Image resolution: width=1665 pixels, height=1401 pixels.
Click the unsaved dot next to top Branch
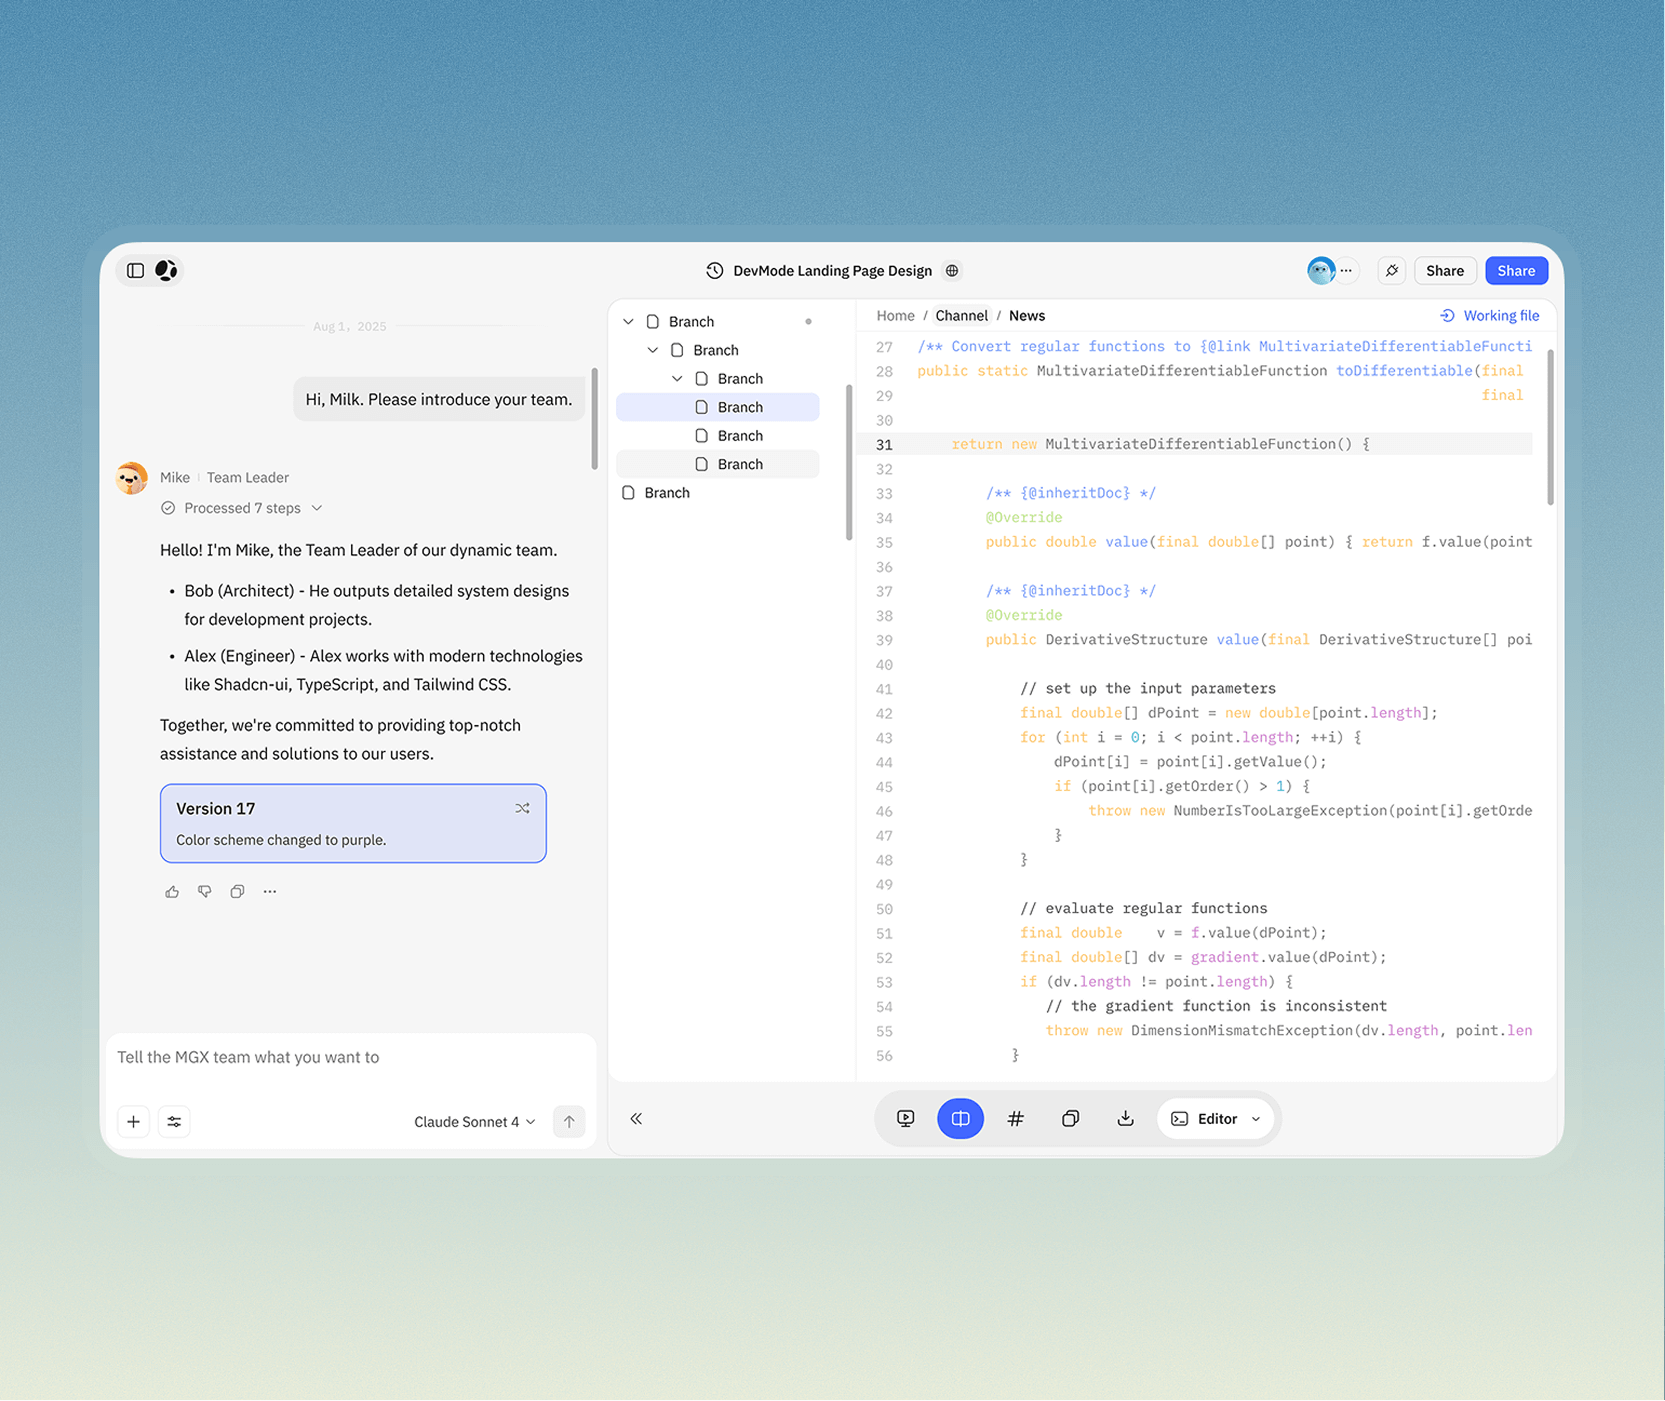tap(808, 322)
